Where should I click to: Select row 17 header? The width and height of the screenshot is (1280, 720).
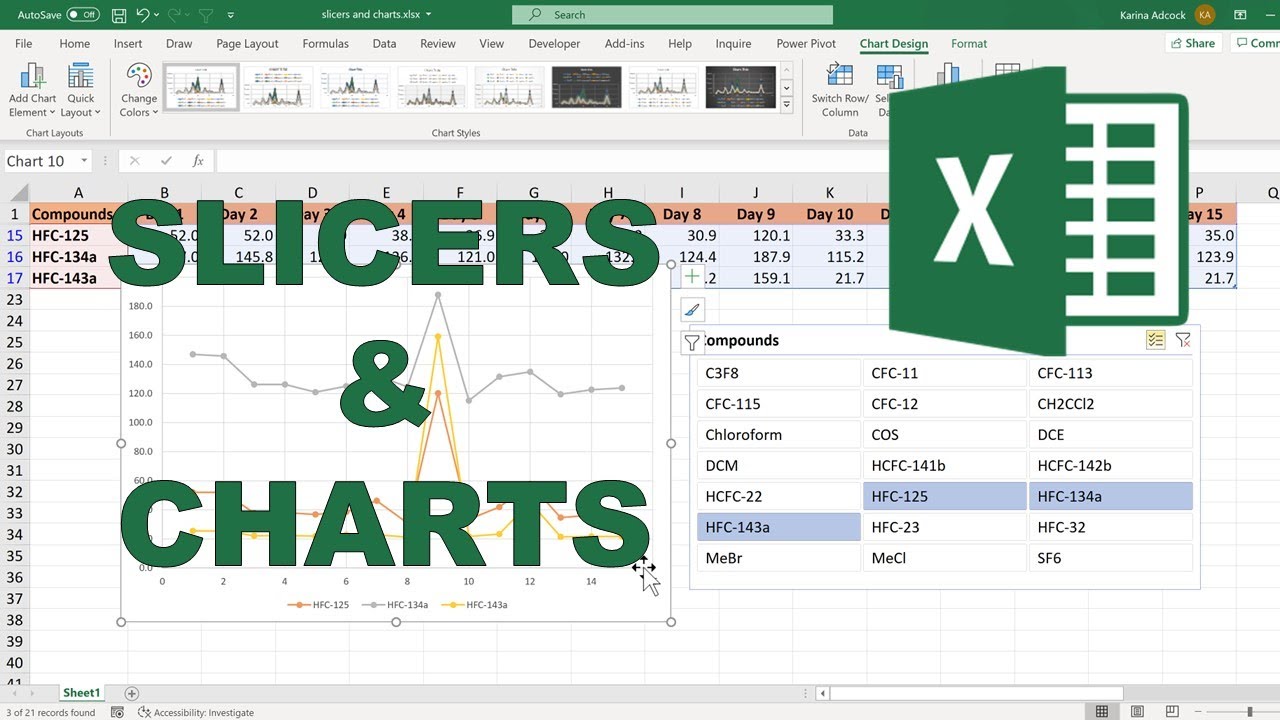[x=15, y=278]
